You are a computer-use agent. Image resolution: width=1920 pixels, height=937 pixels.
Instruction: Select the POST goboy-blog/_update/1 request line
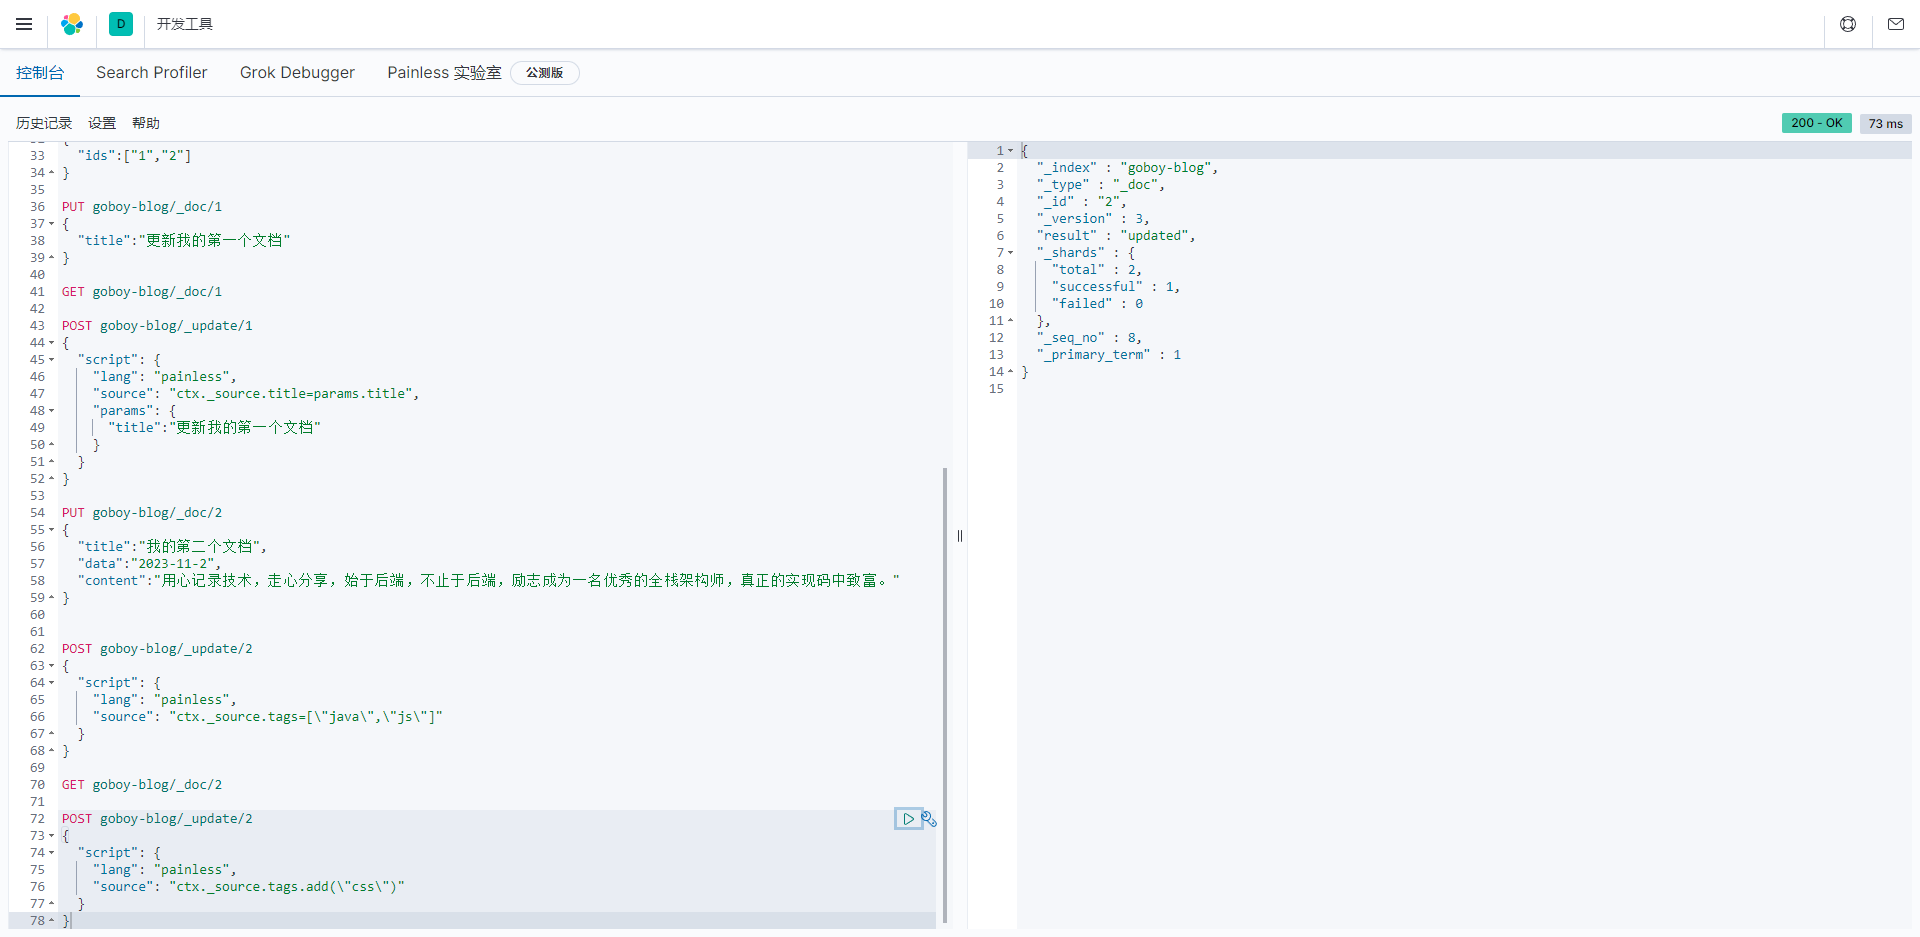[157, 326]
